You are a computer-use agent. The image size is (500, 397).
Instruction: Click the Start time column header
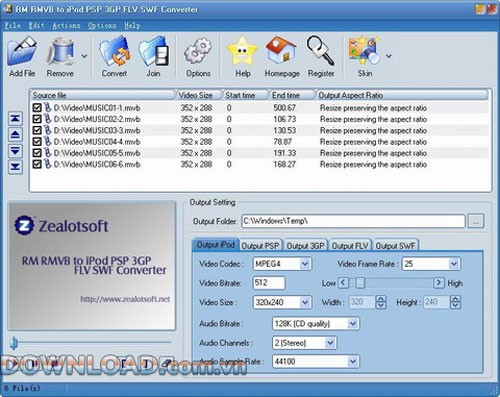pyautogui.click(x=245, y=95)
